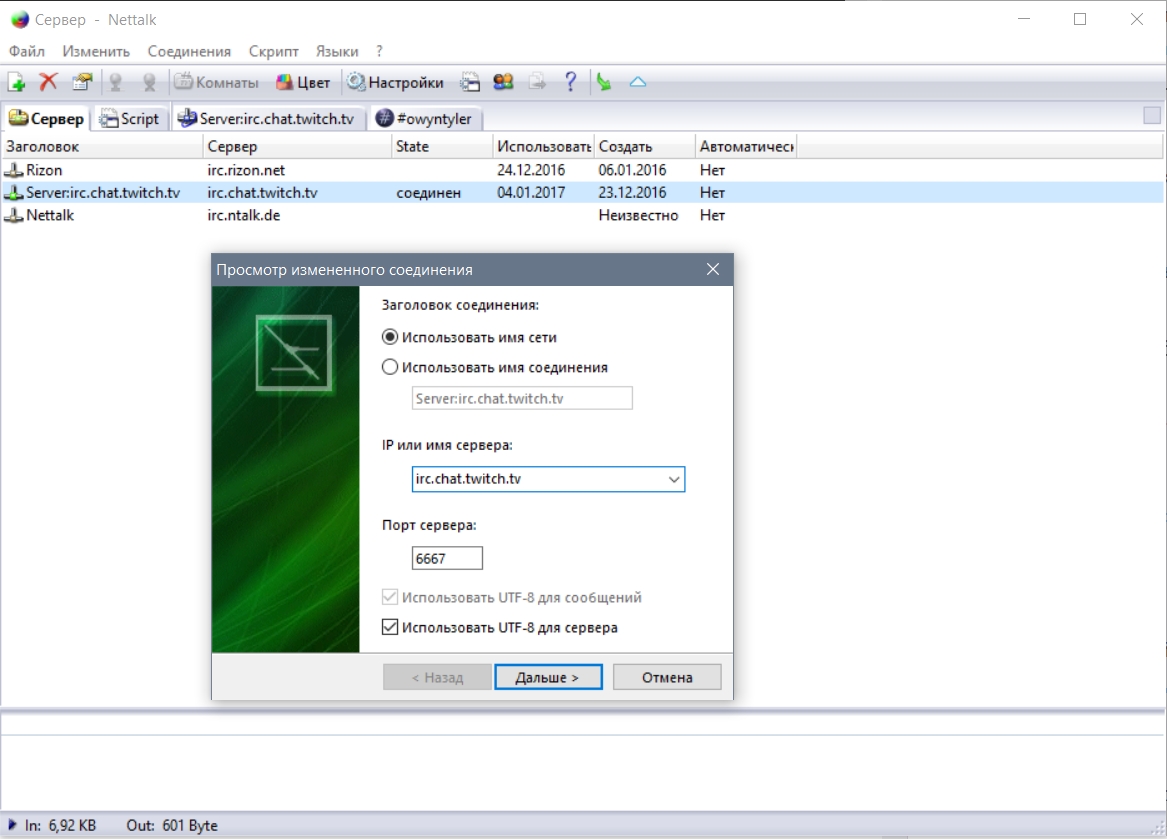This screenshot has width=1167, height=839.
Task: Switch to the Script tab
Action: (130, 119)
